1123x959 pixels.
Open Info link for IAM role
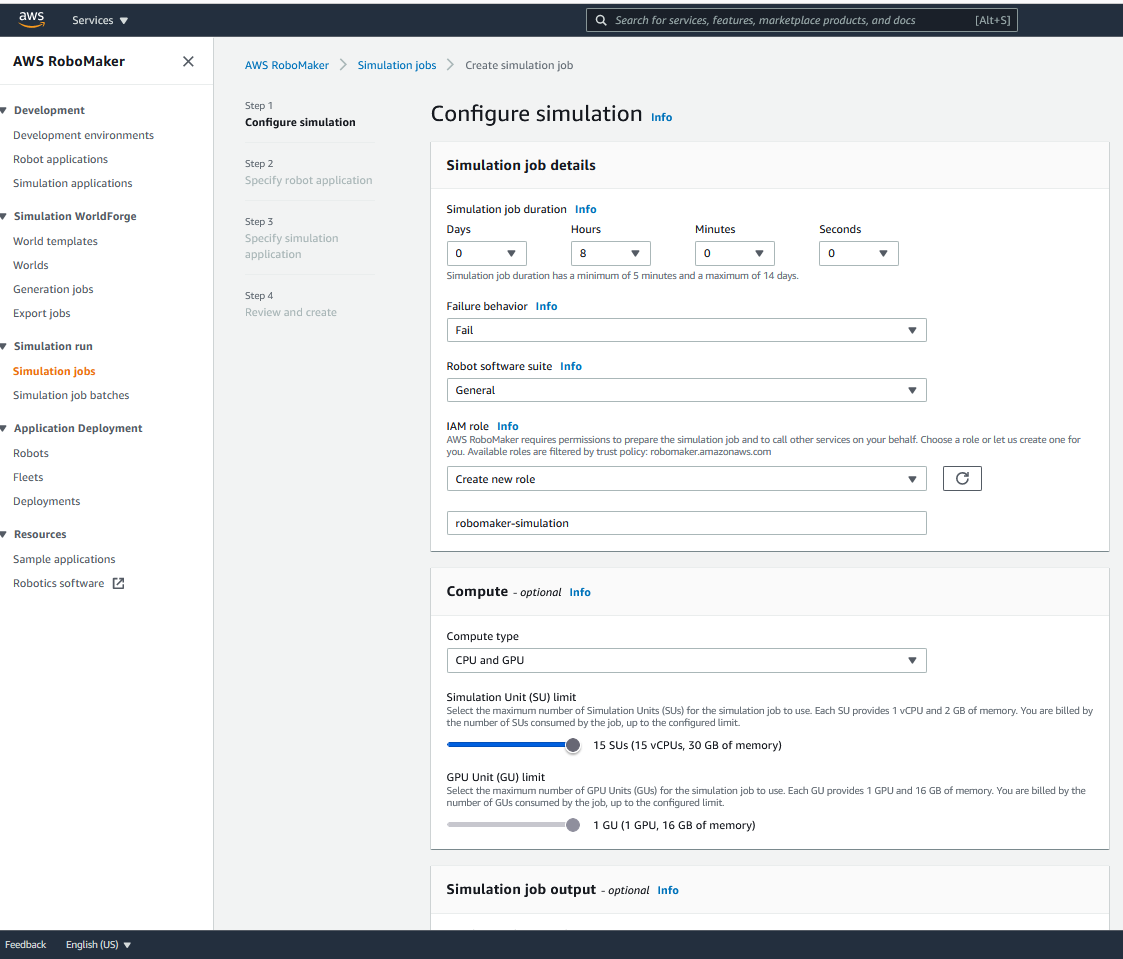[x=507, y=427]
